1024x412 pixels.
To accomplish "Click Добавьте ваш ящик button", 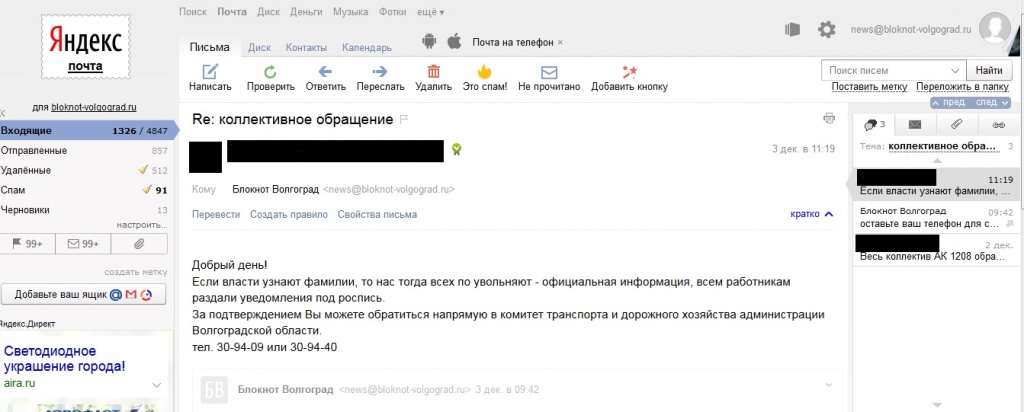I will pyautogui.click(x=84, y=294).
